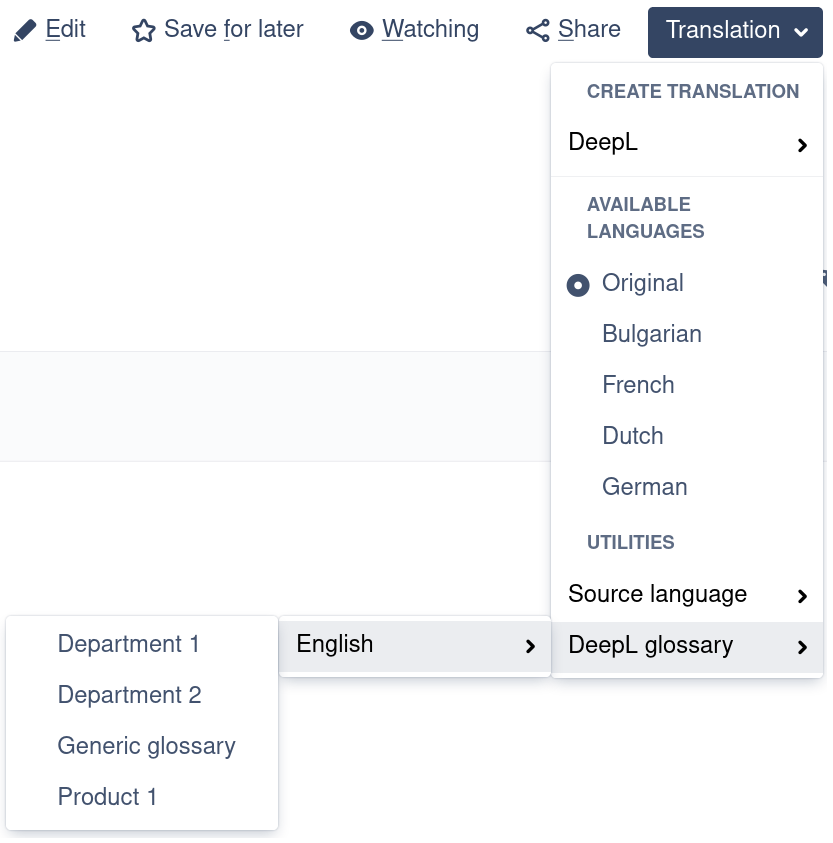Click the Edit pencil icon

tap(25, 31)
